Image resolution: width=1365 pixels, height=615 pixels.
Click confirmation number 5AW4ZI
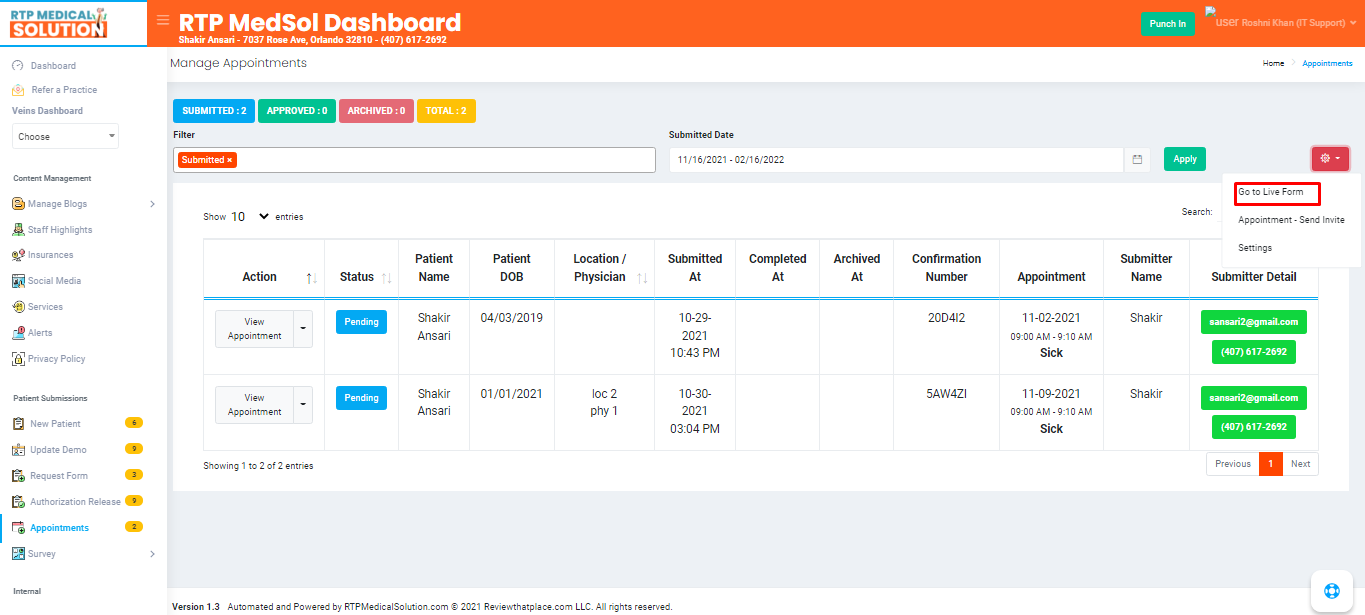coord(946,394)
